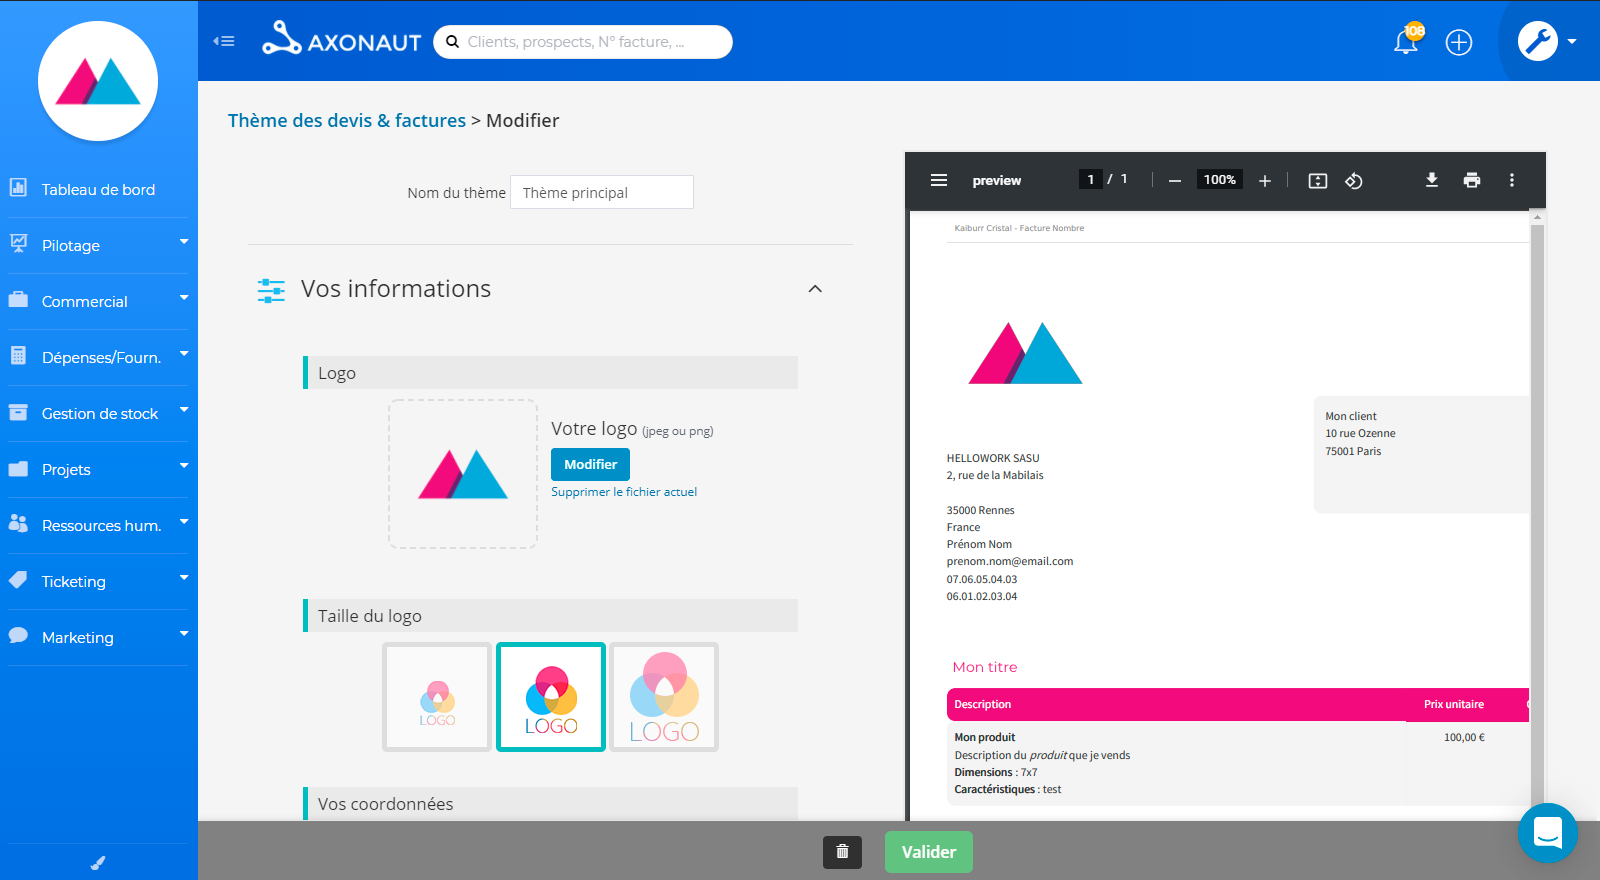This screenshot has width=1600, height=880.
Task: Expand Ressources hum. menu
Action: pos(98,525)
